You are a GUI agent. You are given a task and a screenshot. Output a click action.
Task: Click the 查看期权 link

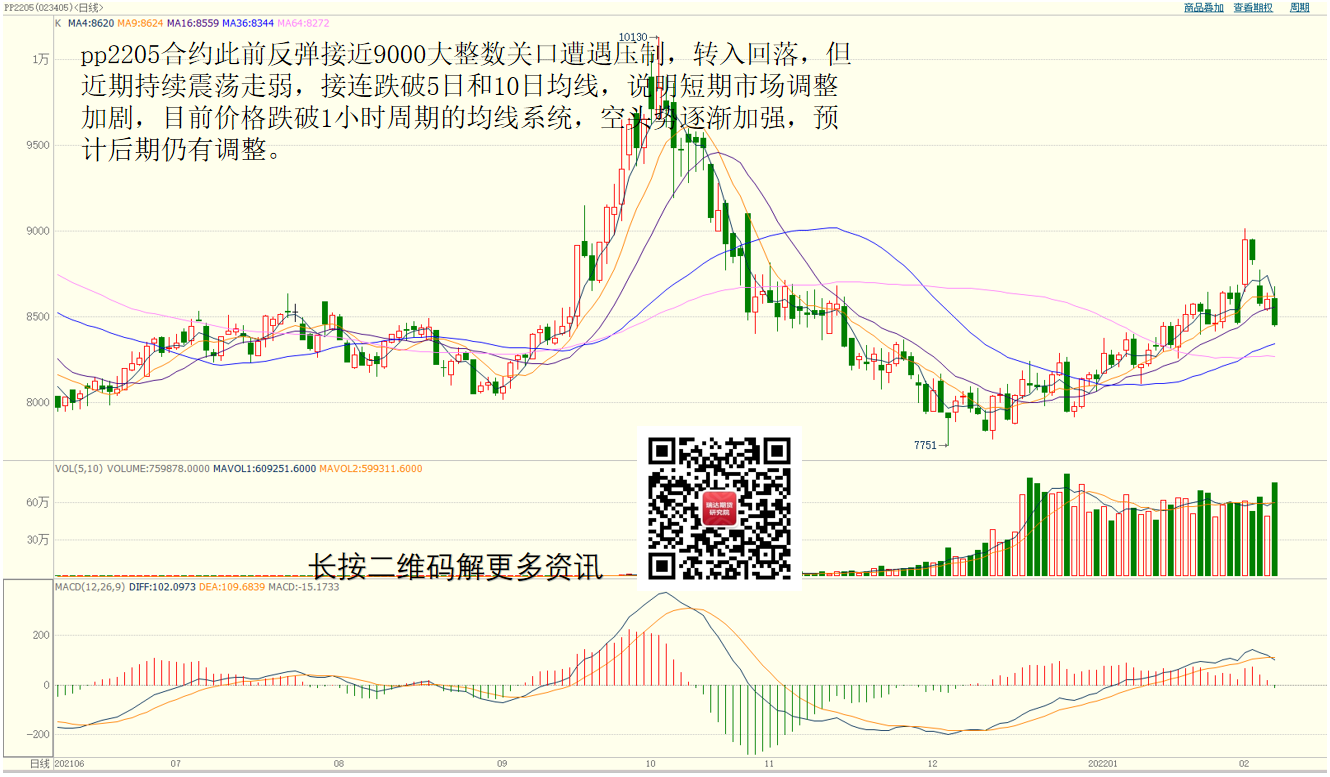point(1253,7)
